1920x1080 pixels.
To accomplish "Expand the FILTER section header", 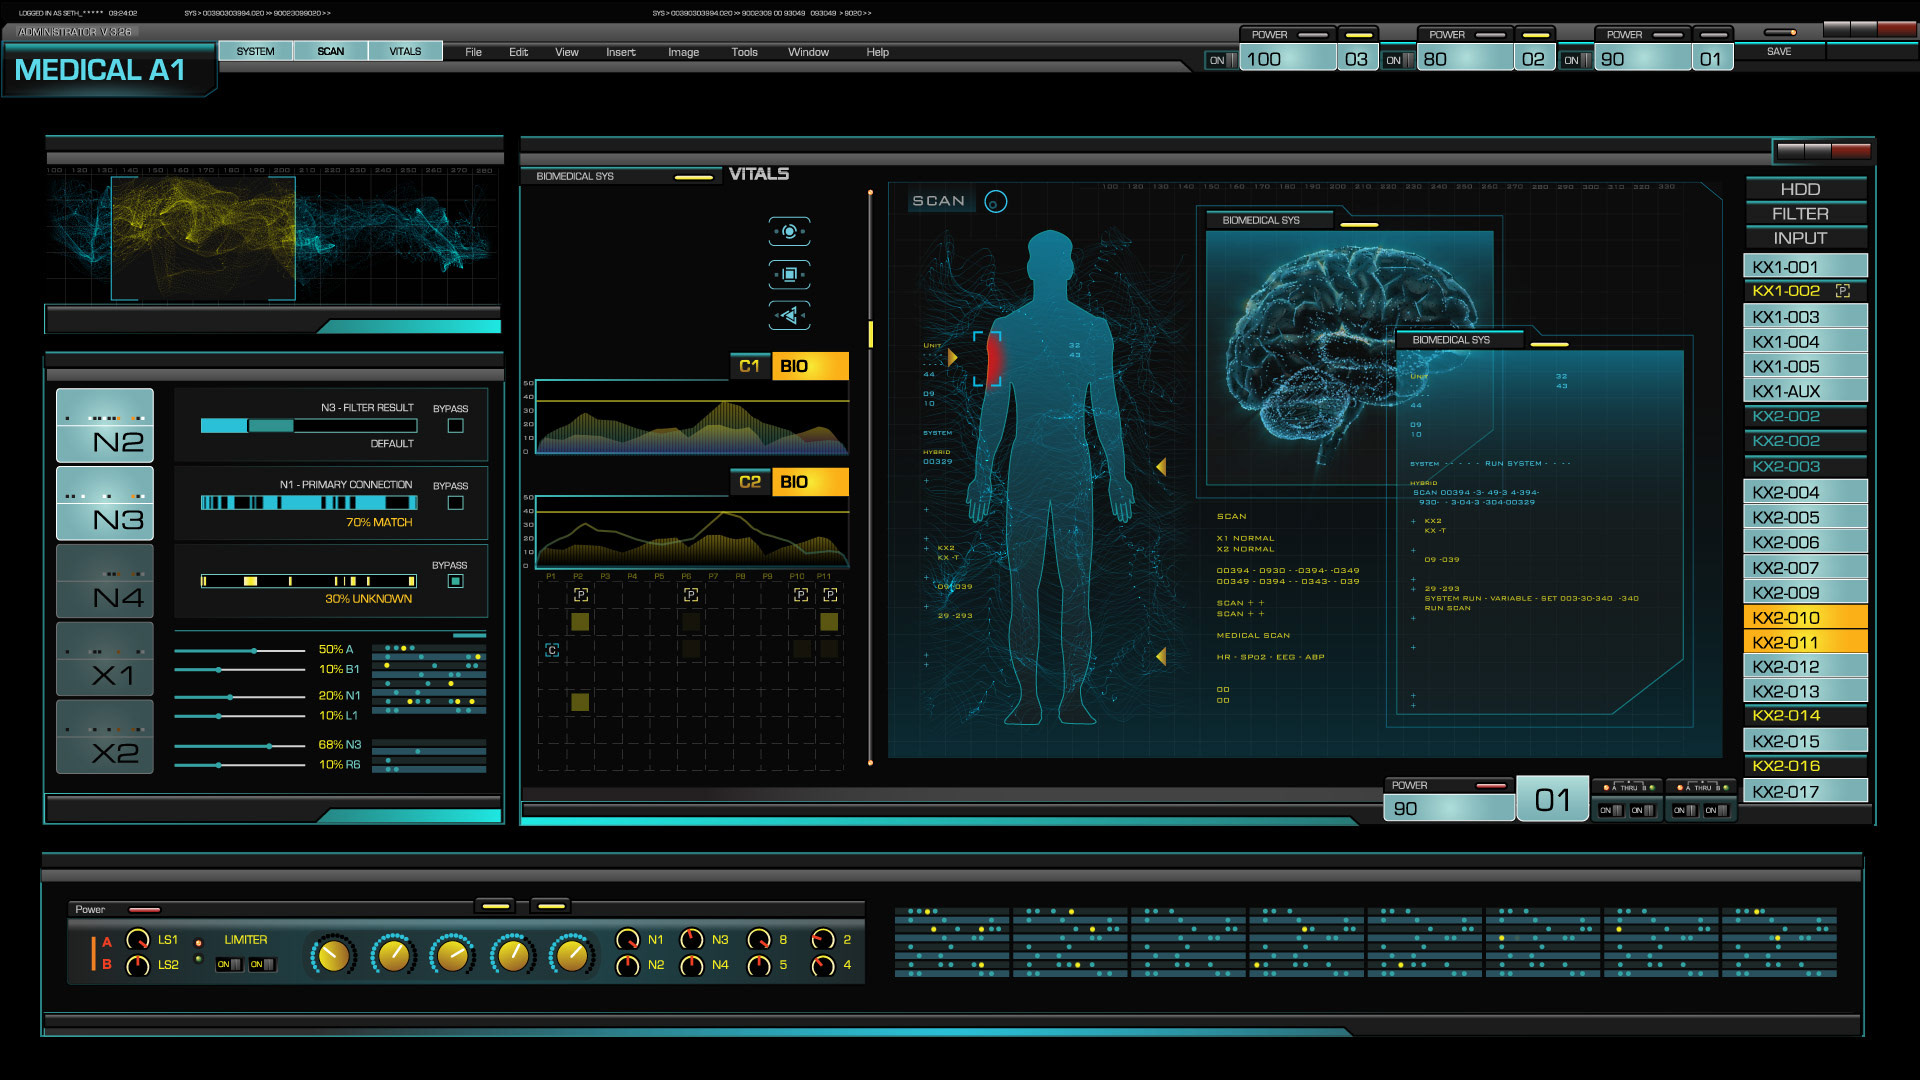I will tap(1799, 214).
